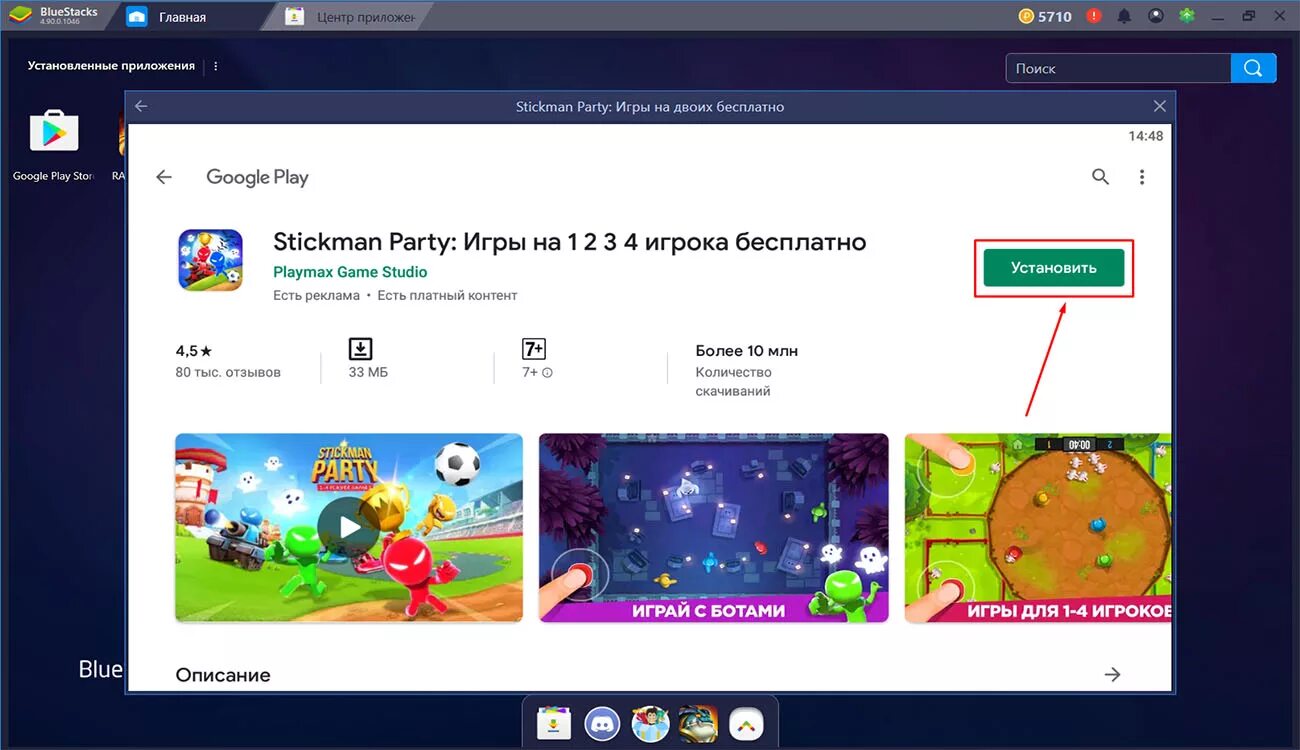Play the Stickman Party trailer video
This screenshot has width=1300, height=750.
pyautogui.click(x=349, y=527)
